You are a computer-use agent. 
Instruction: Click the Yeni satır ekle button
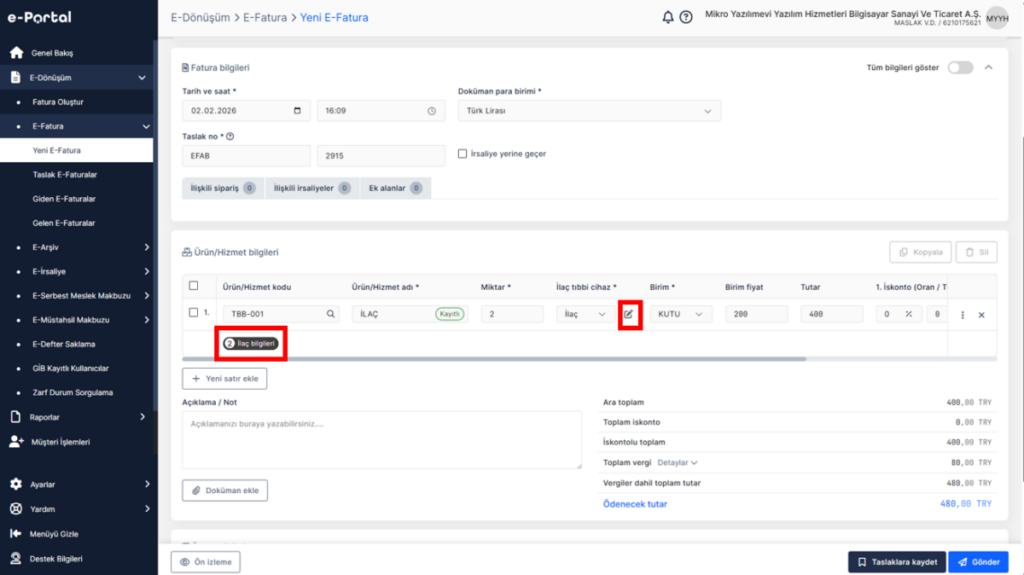click(225, 378)
